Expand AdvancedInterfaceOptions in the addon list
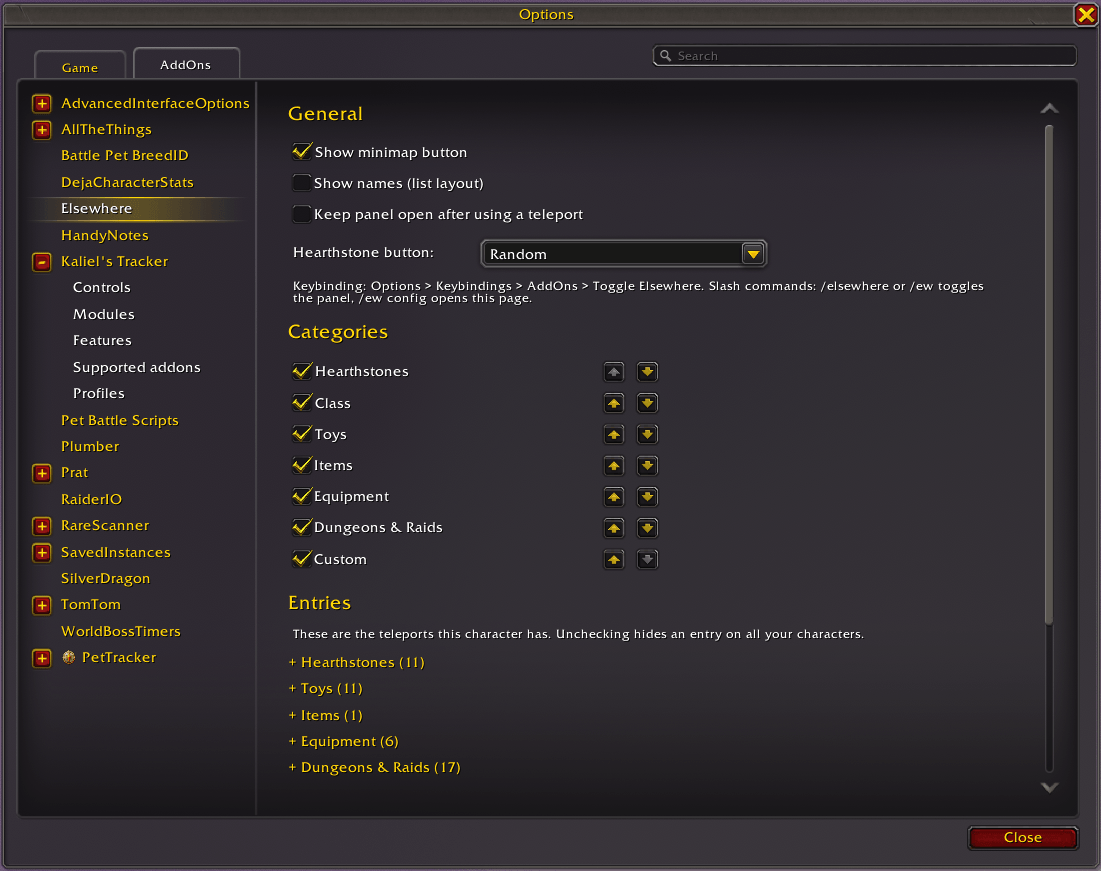 [42, 104]
